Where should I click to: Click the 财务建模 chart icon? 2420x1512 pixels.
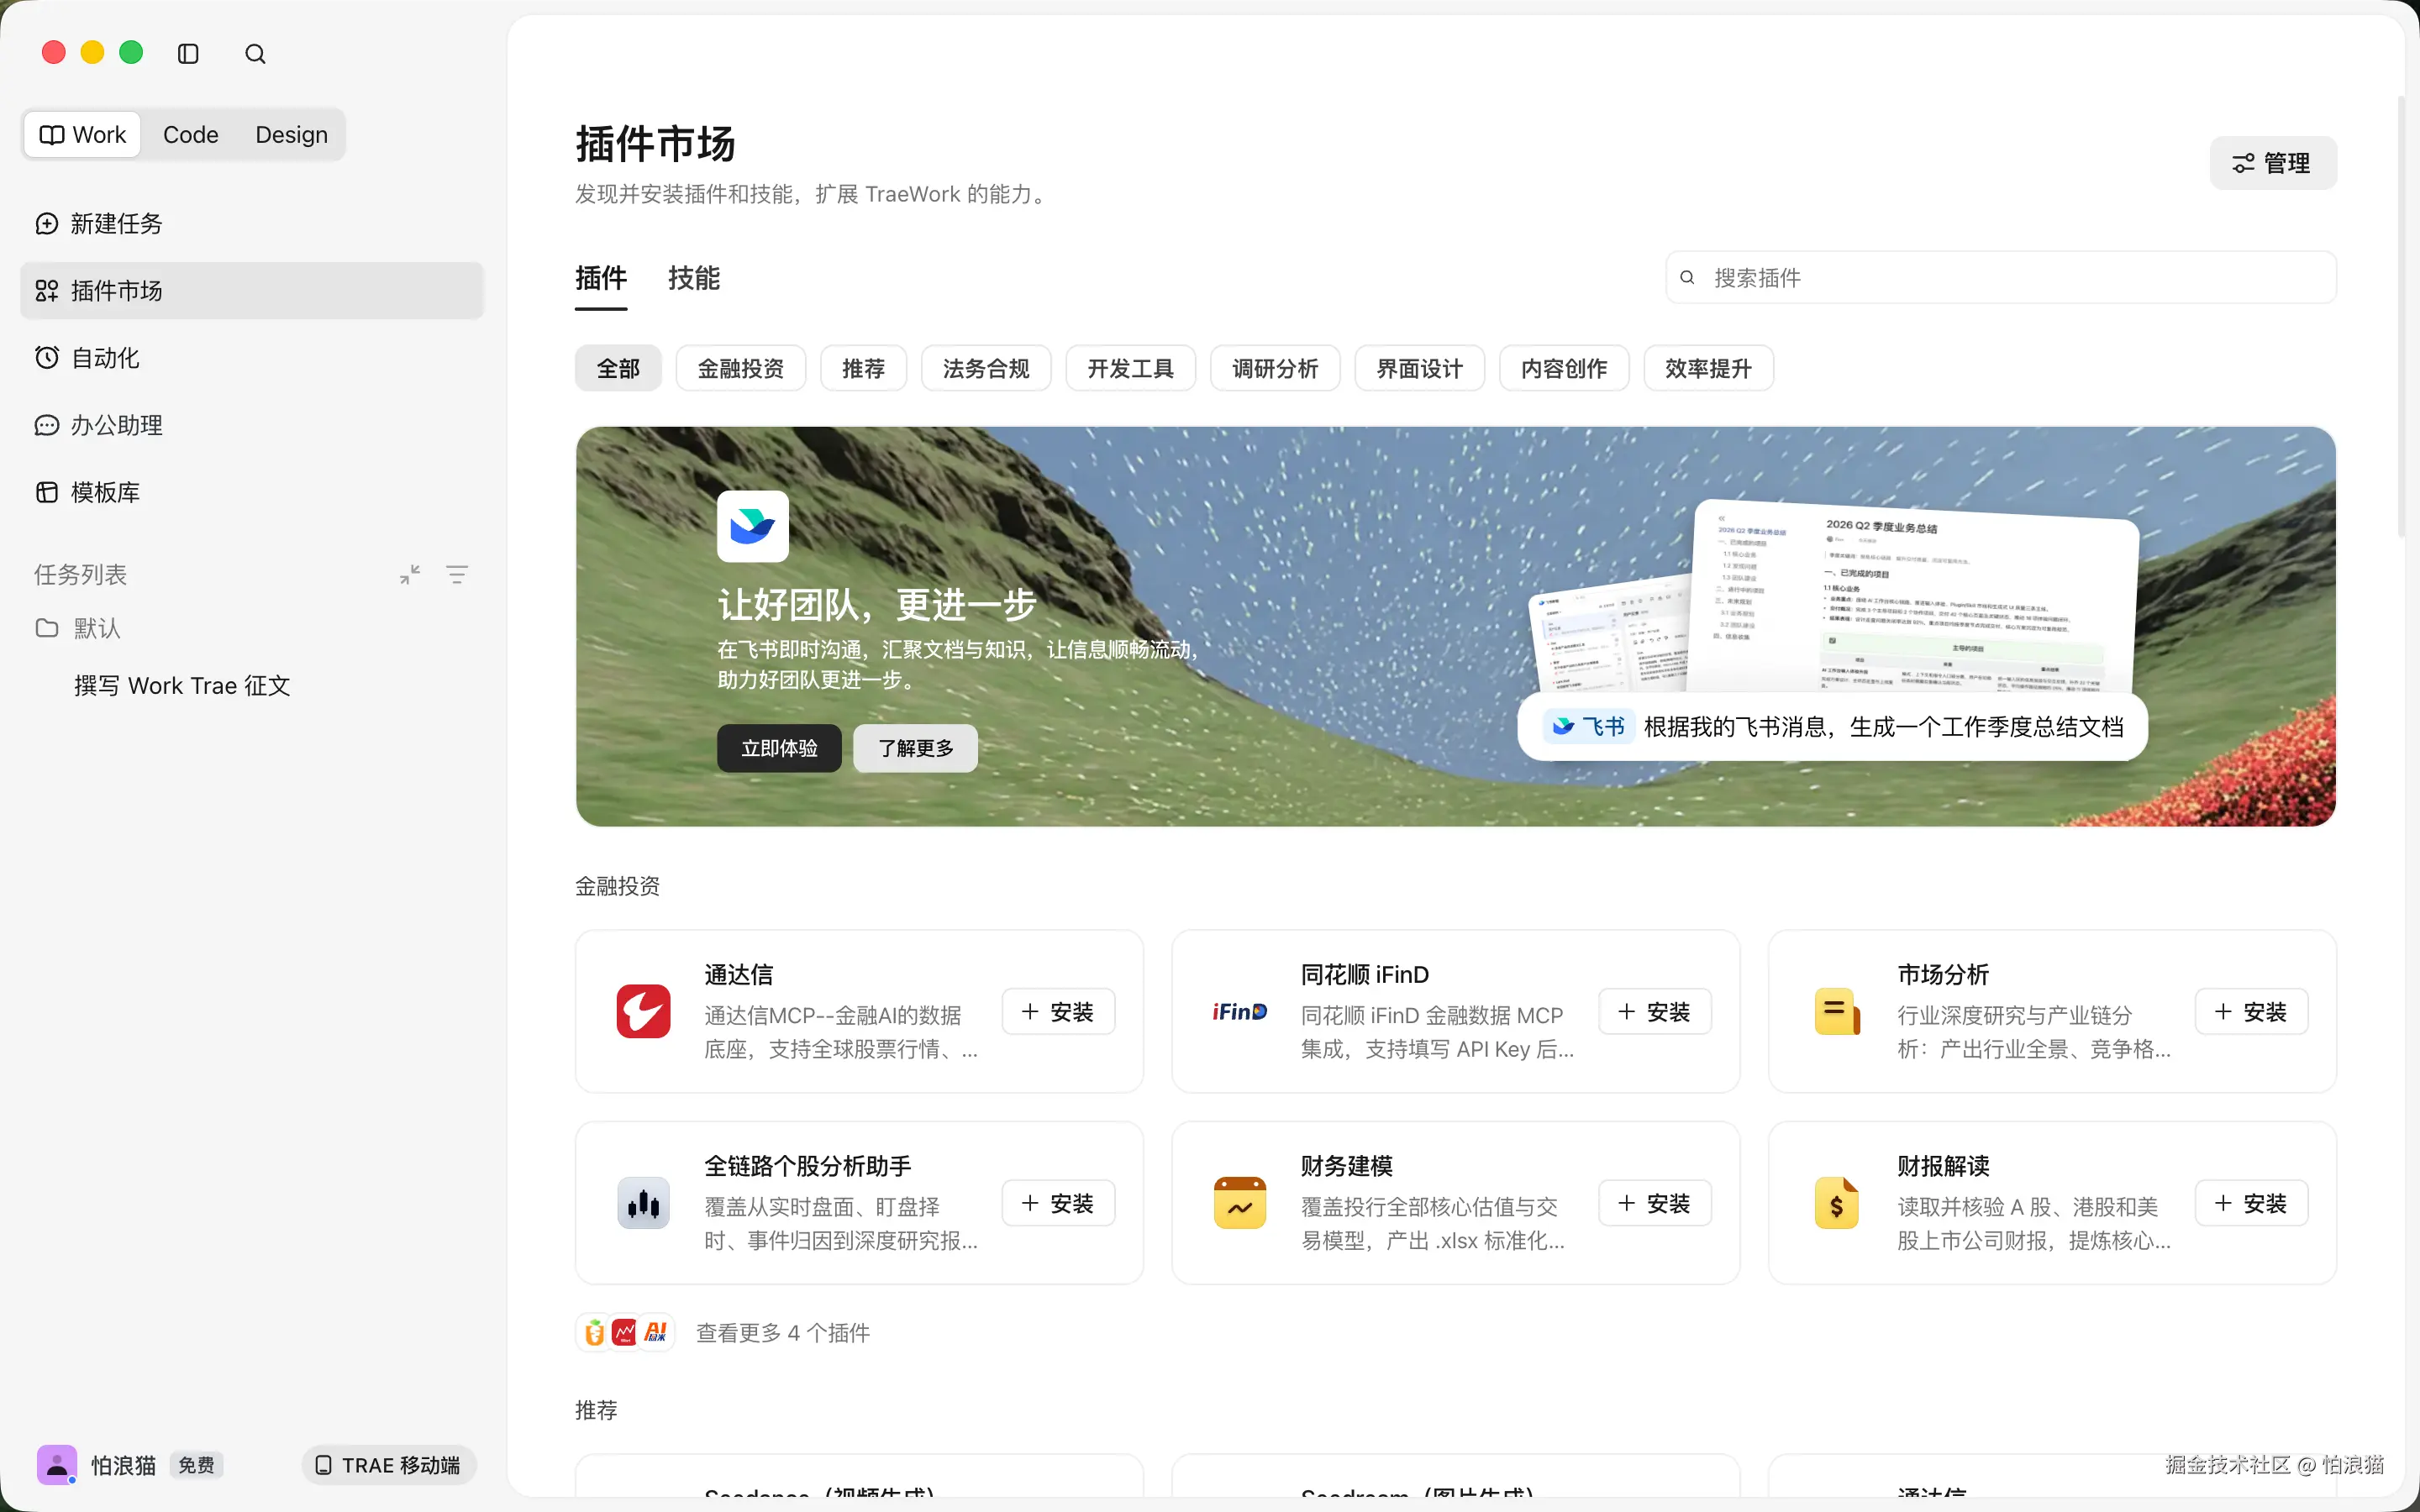coord(1240,1203)
